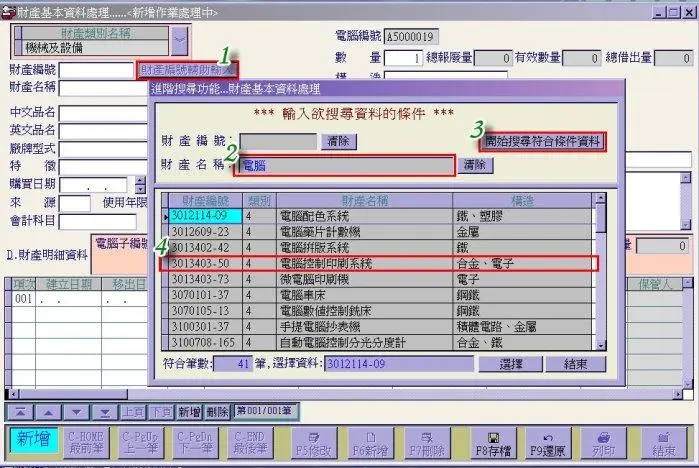Viewport: 699px width, 468px height.
Task: Click the bottom toolbar 結束 exit icon button
Action: point(663,443)
